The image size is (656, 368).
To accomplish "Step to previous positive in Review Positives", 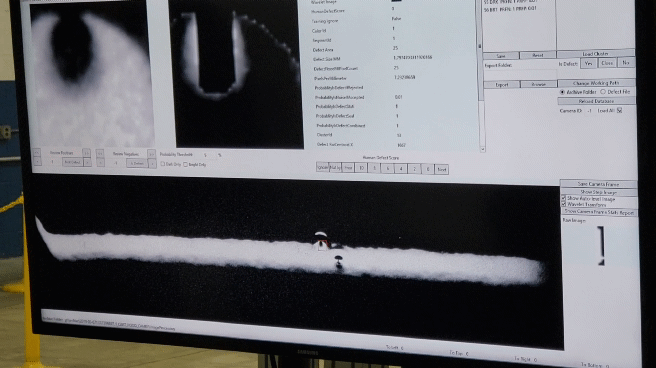I will 37,161.
